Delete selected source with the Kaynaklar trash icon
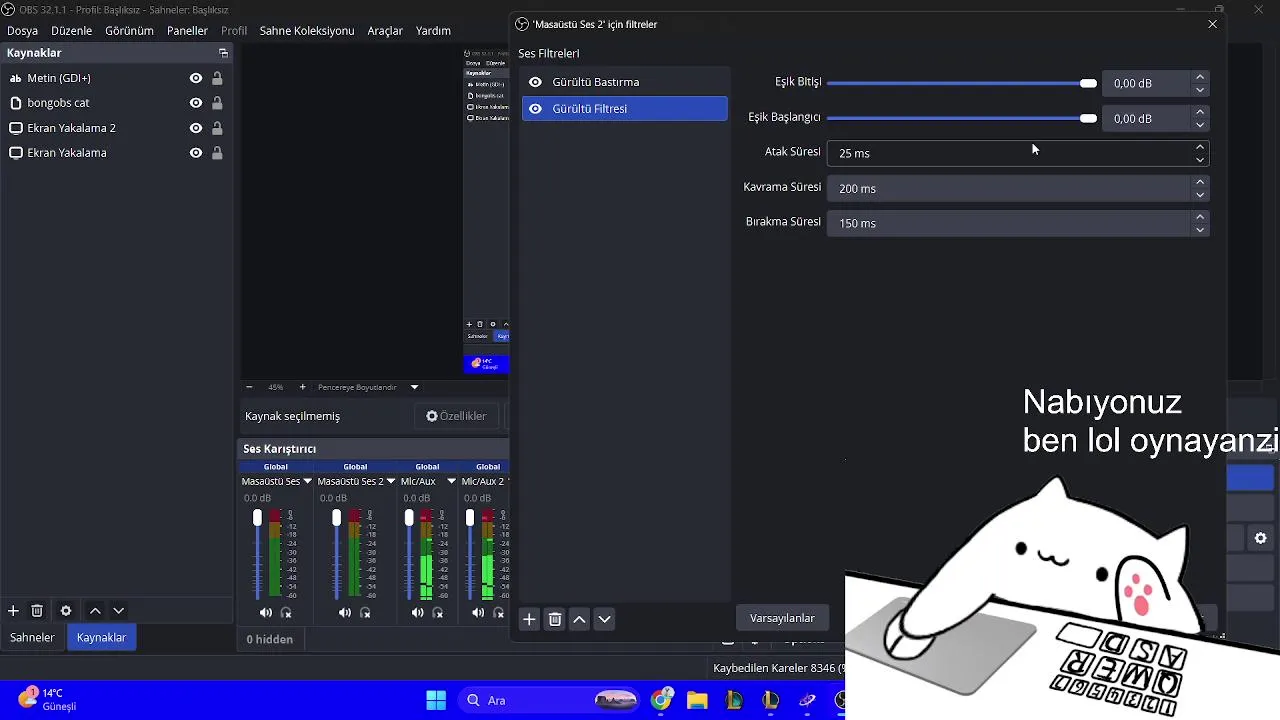1280x720 pixels. [x=37, y=611]
